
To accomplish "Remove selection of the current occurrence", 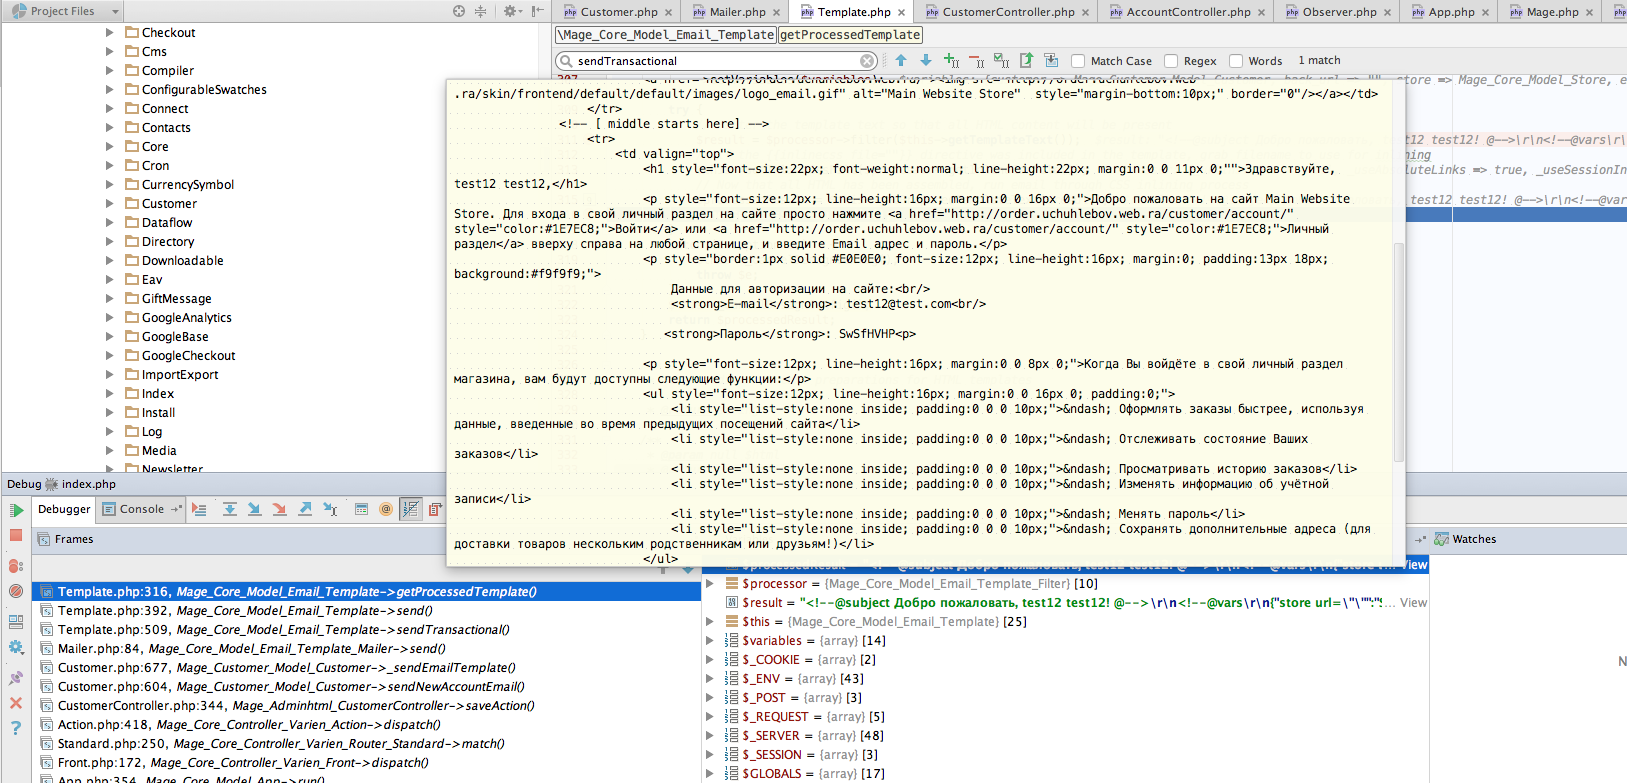I will click(976, 61).
